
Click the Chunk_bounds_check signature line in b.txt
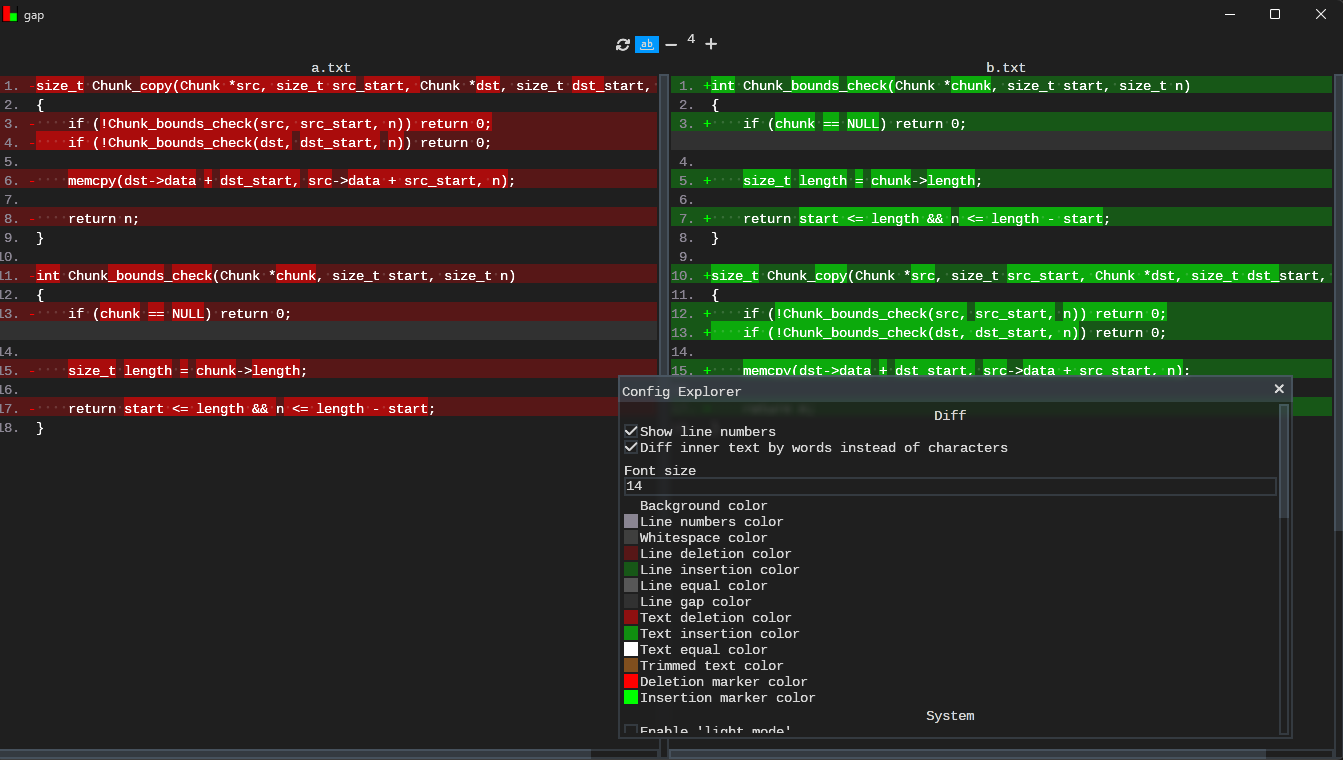[x=1001, y=85]
